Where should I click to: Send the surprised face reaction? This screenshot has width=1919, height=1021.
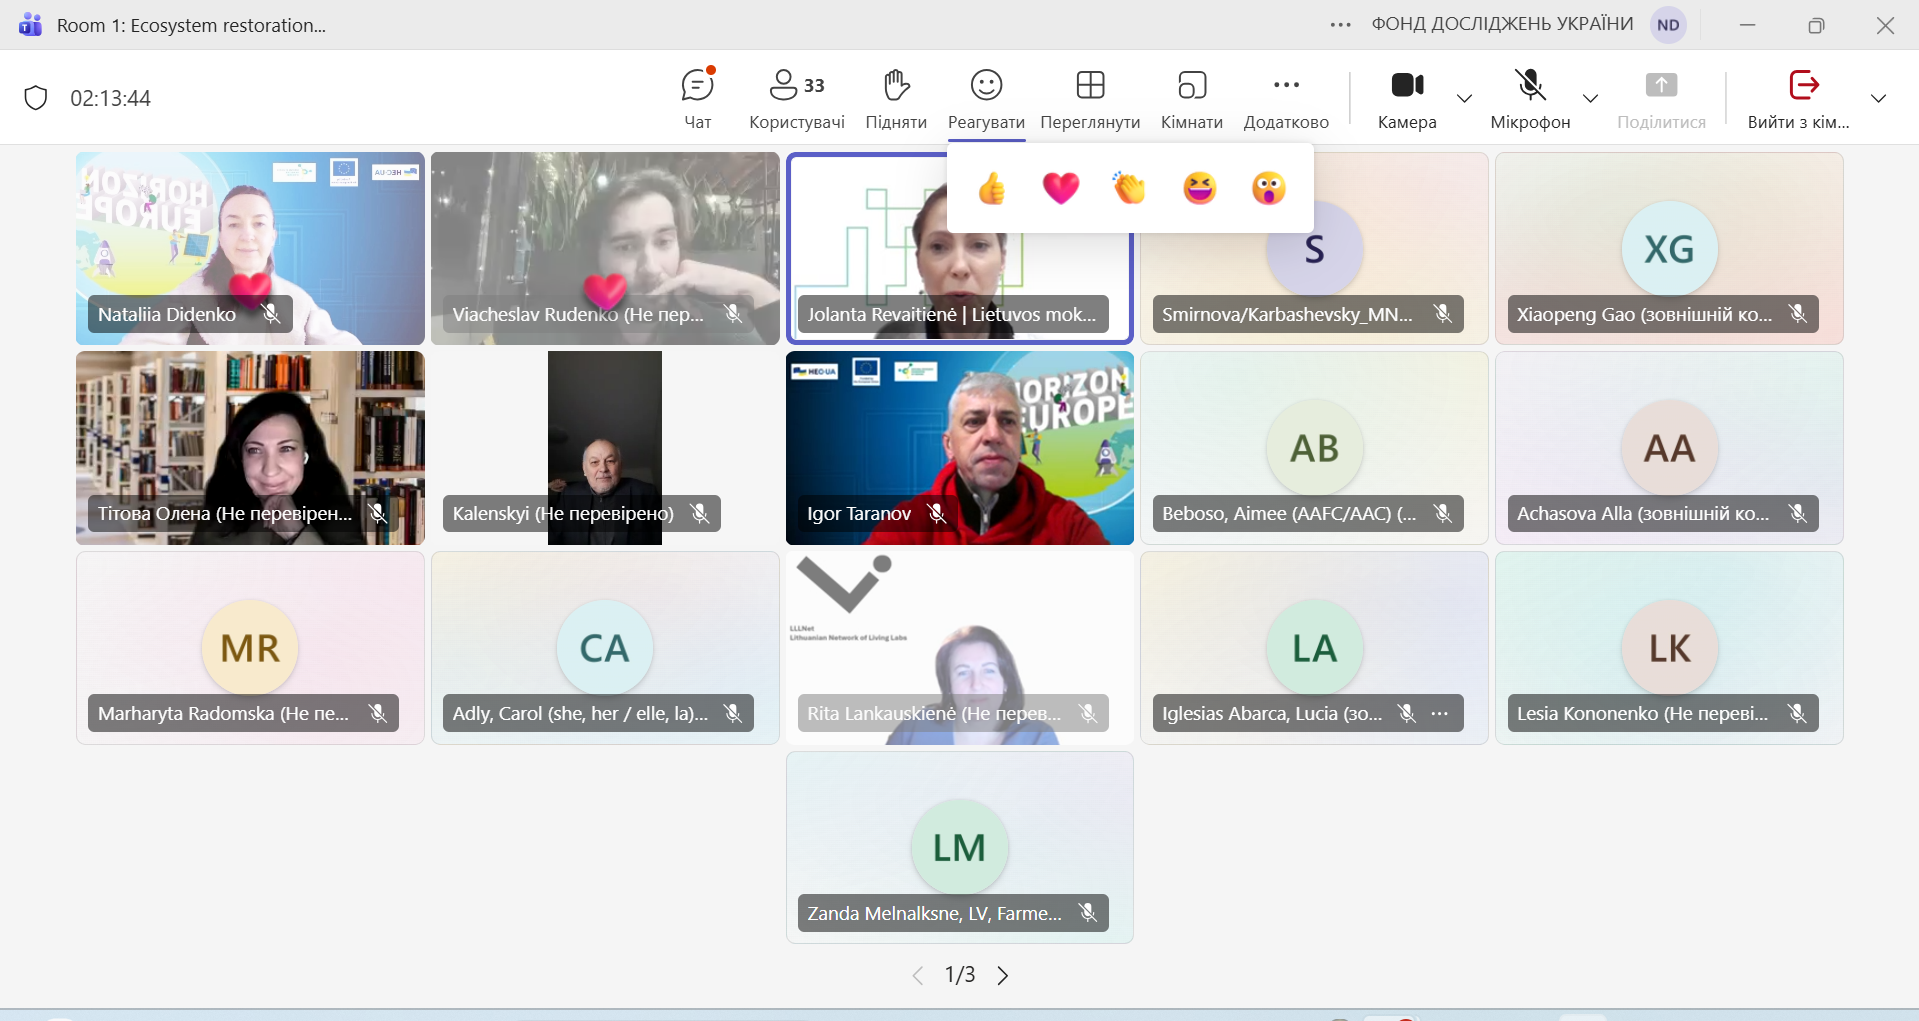(x=1268, y=188)
